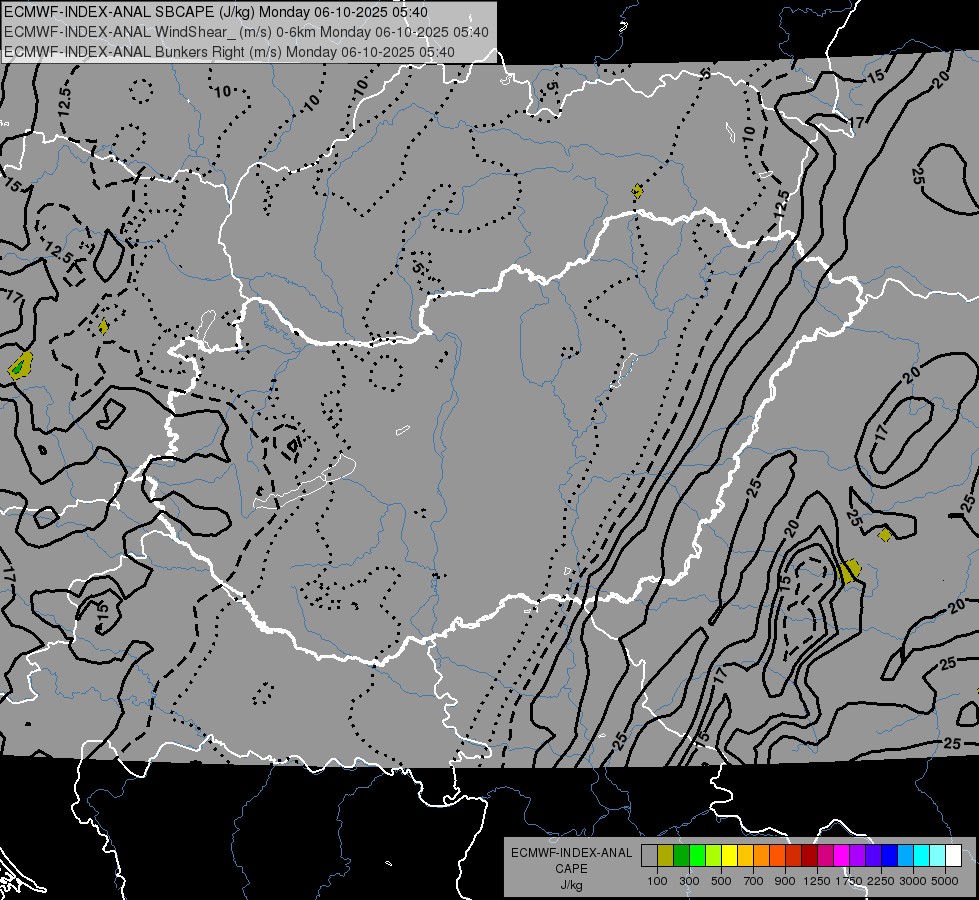This screenshot has height=900, width=979.
Task: Click the pure blue legend swatch
Action: tap(889, 855)
